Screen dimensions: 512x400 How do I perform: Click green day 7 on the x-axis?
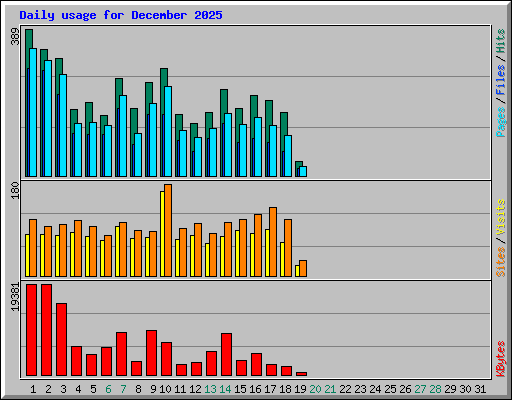123,389
